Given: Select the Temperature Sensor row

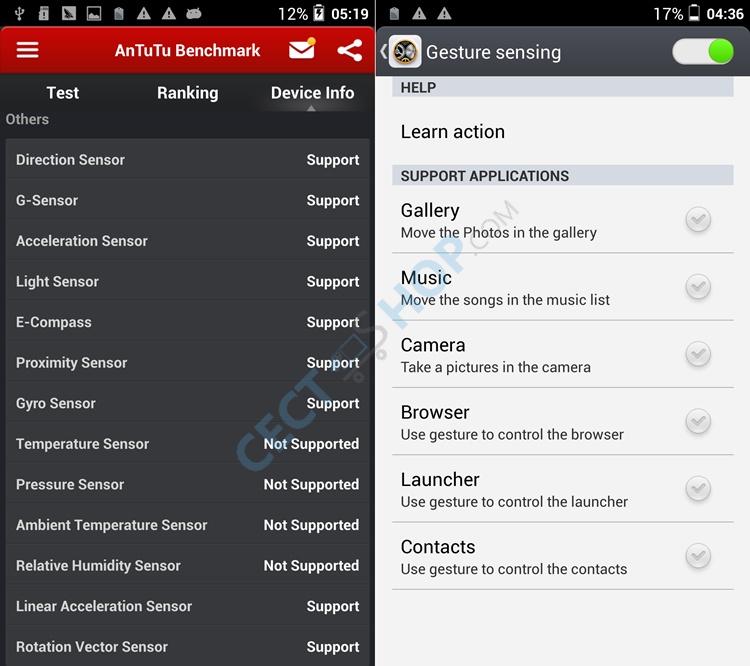Looking at the screenshot, I should coord(188,444).
